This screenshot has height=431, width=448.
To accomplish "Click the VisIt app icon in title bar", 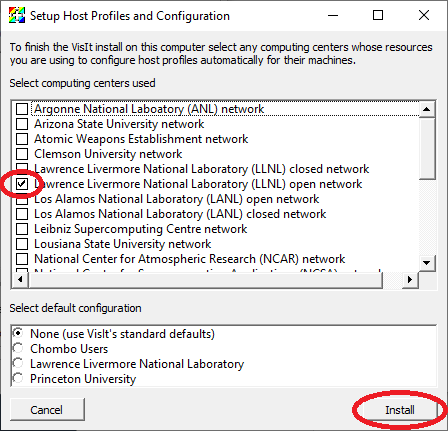I will 17,15.
